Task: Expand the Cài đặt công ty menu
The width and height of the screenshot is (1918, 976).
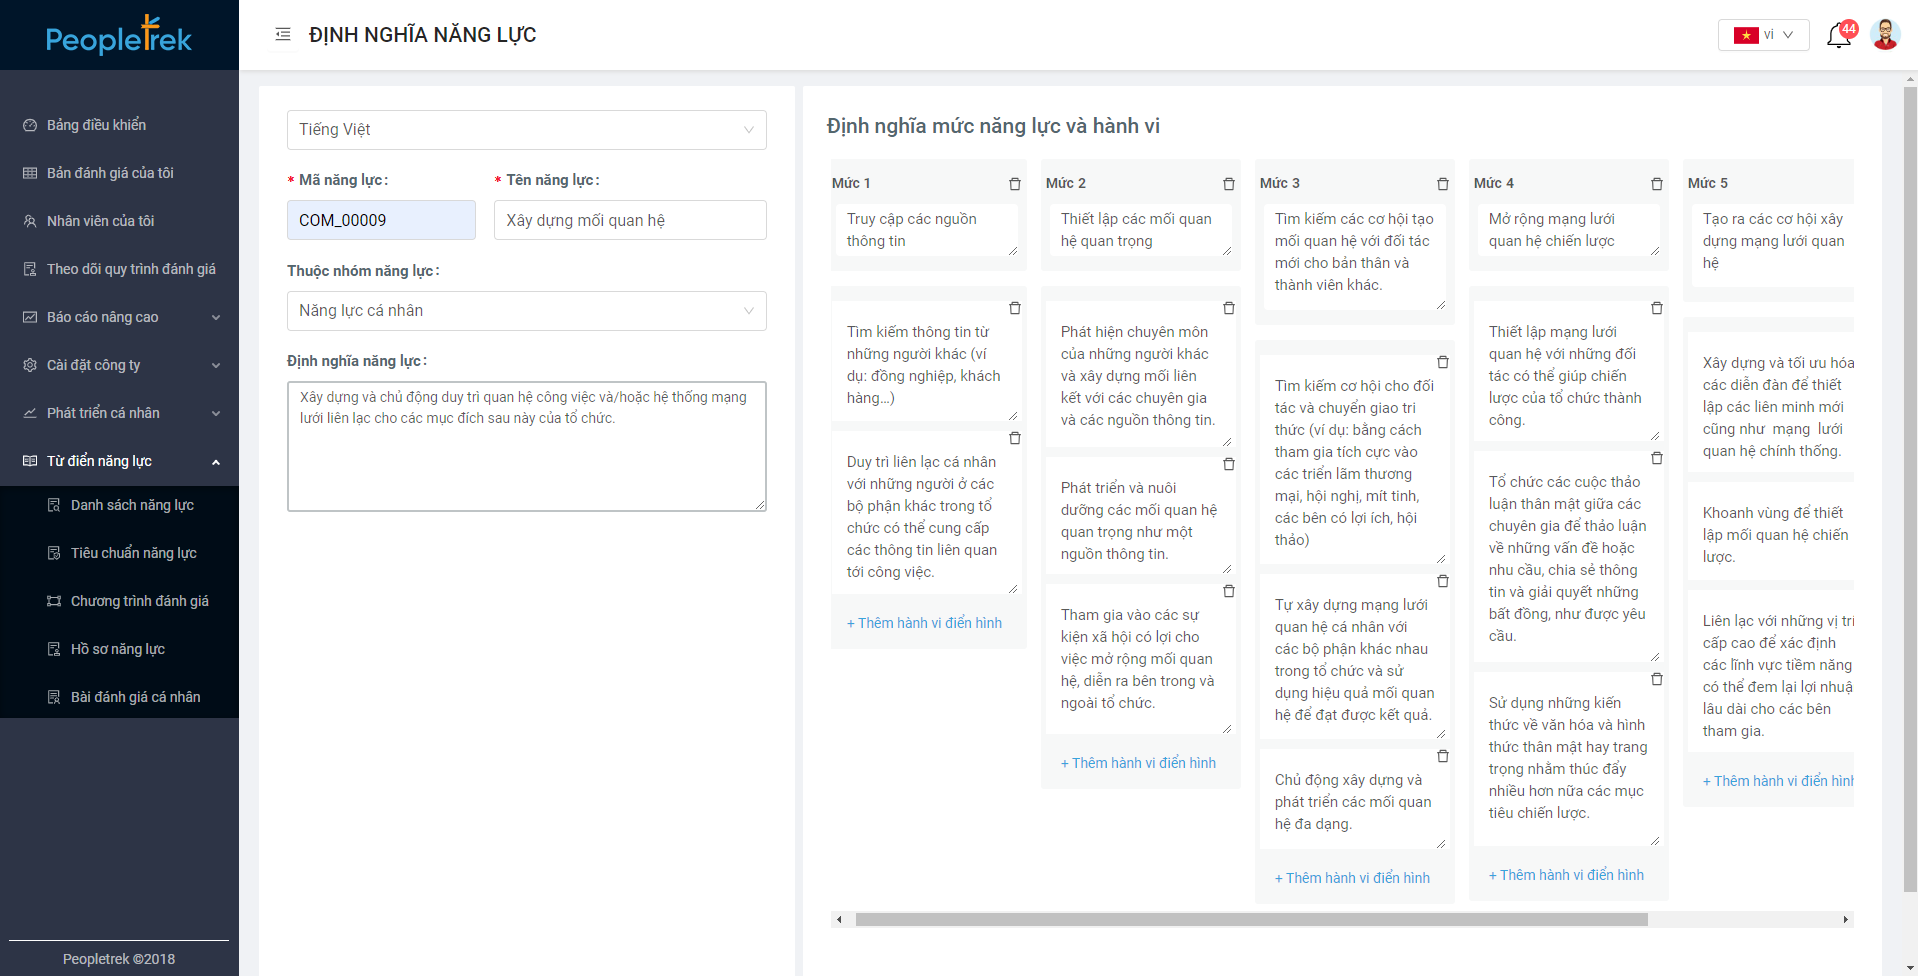Action: click(120, 365)
